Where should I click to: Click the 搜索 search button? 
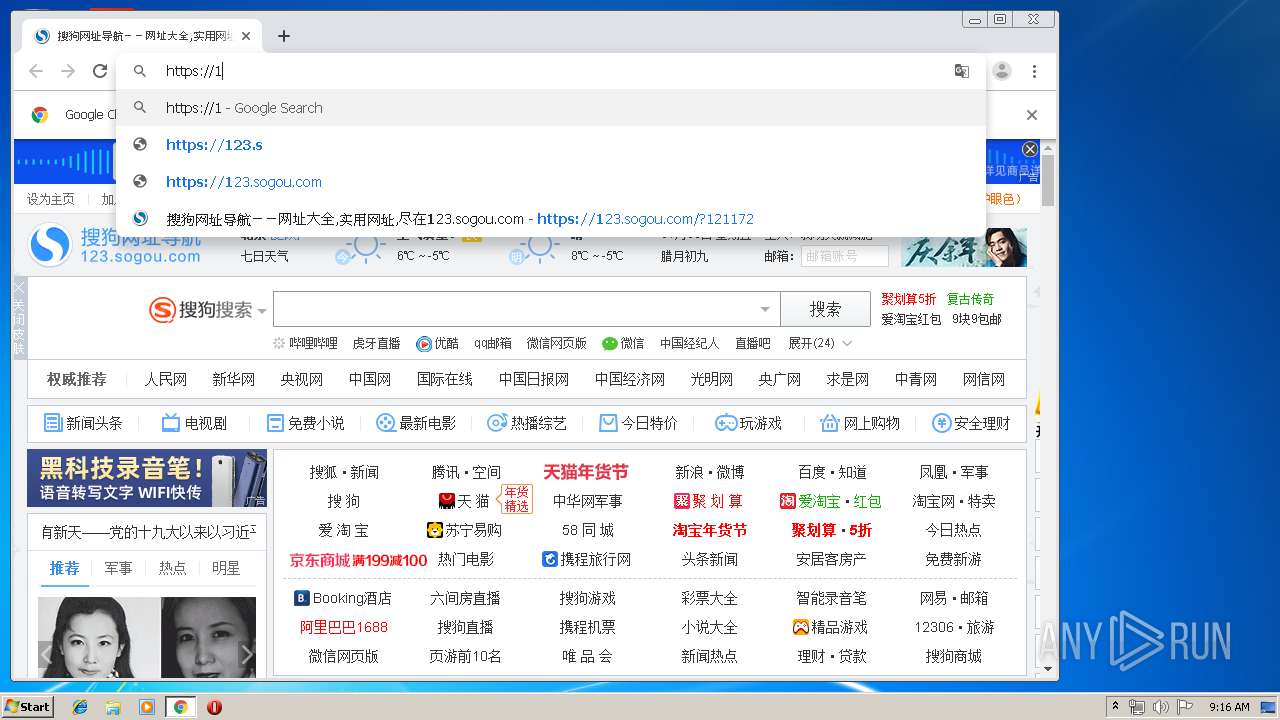tap(826, 309)
